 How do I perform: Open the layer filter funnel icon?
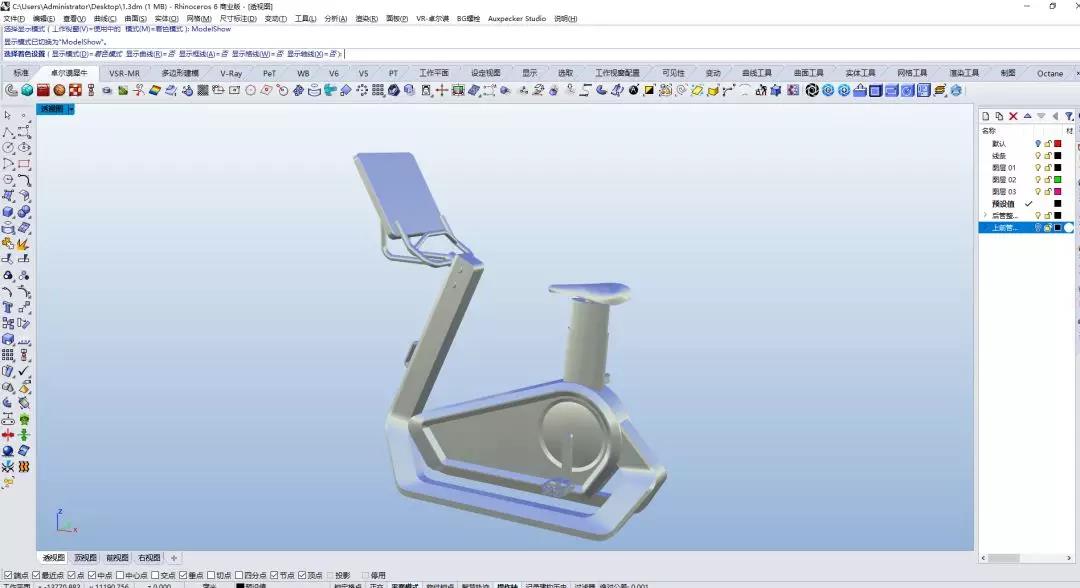coord(1069,116)
